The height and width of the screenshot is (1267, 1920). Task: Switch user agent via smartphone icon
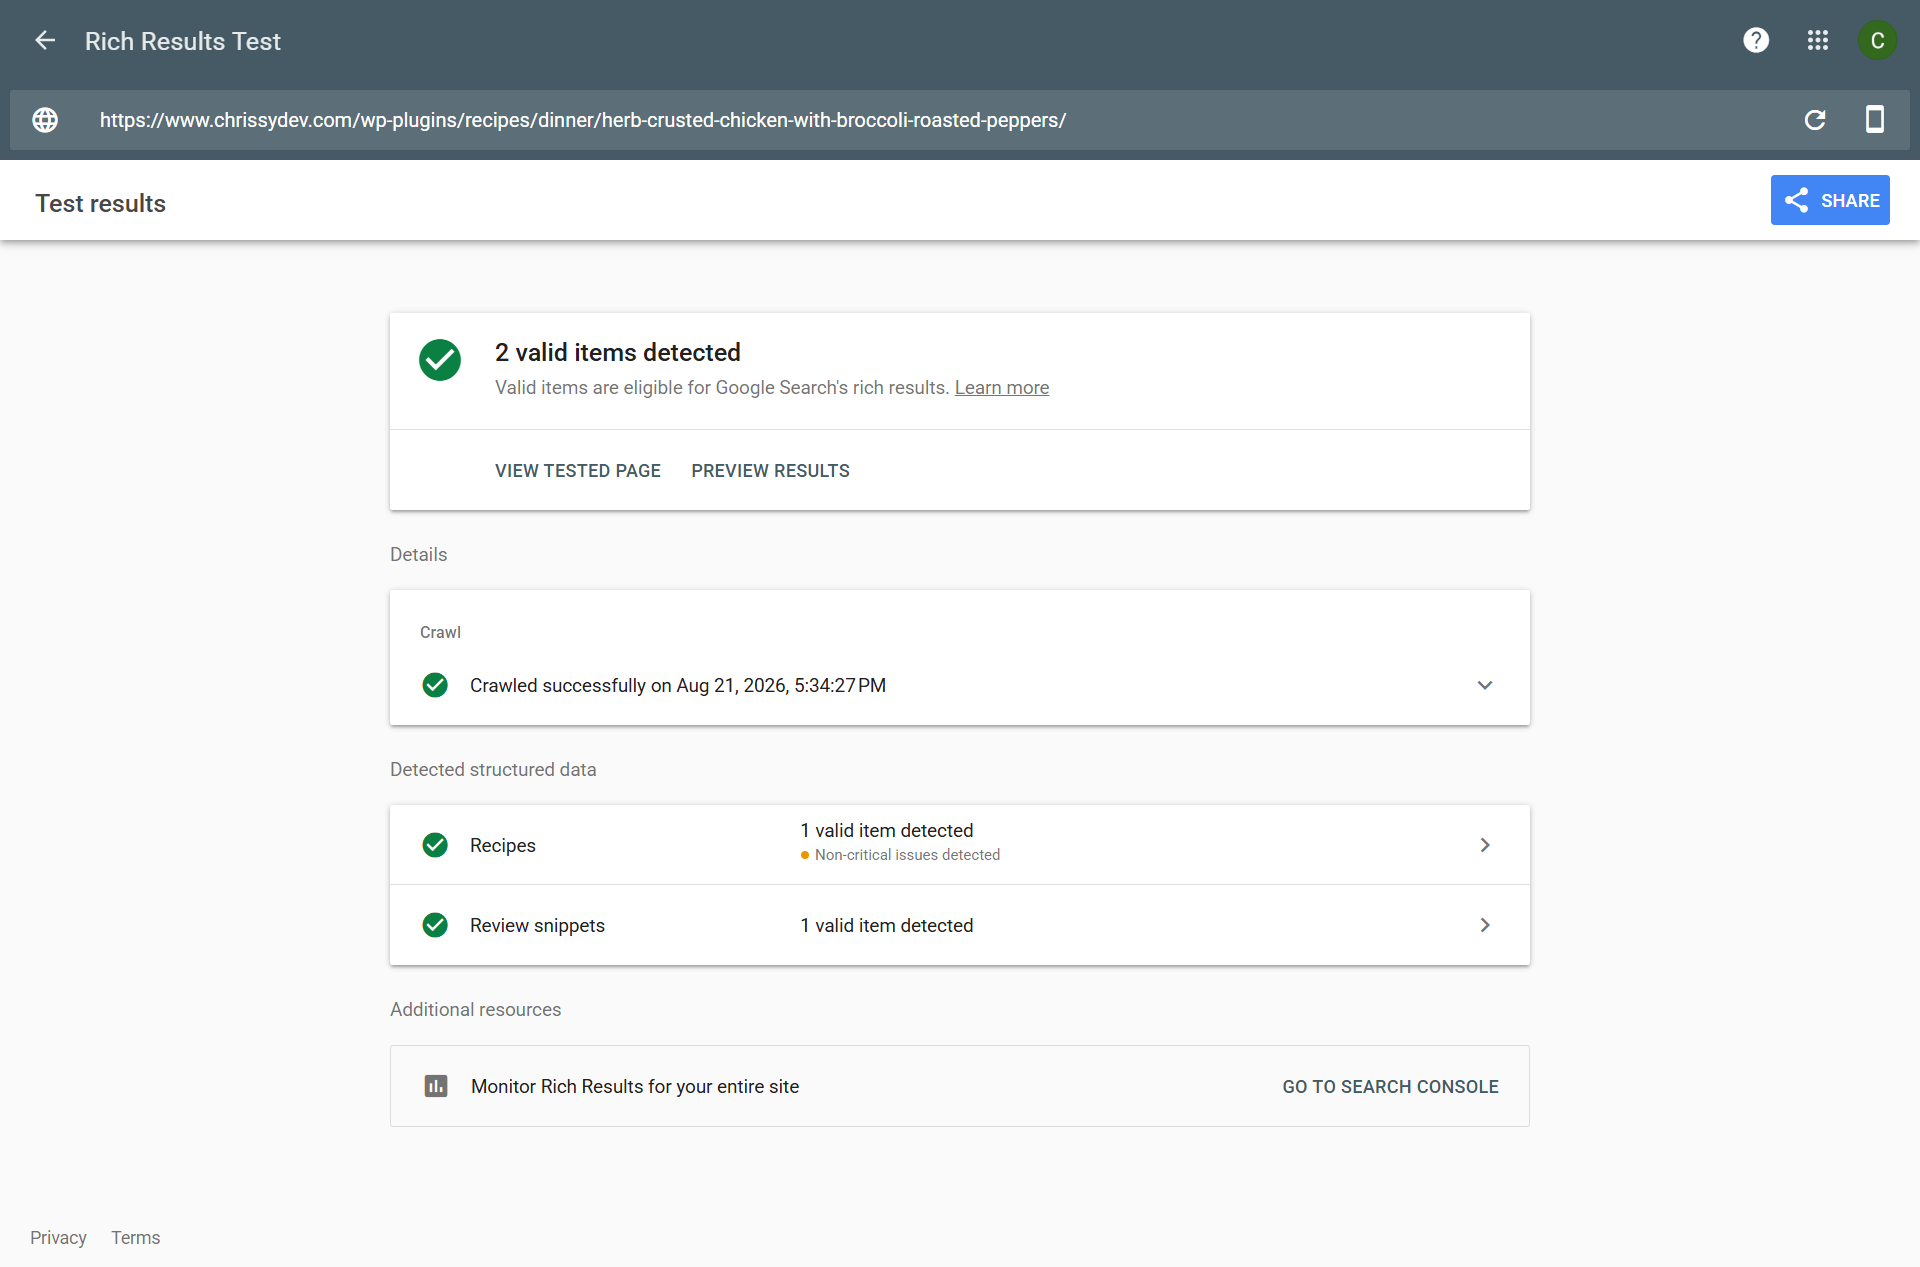pos(1875,119)
